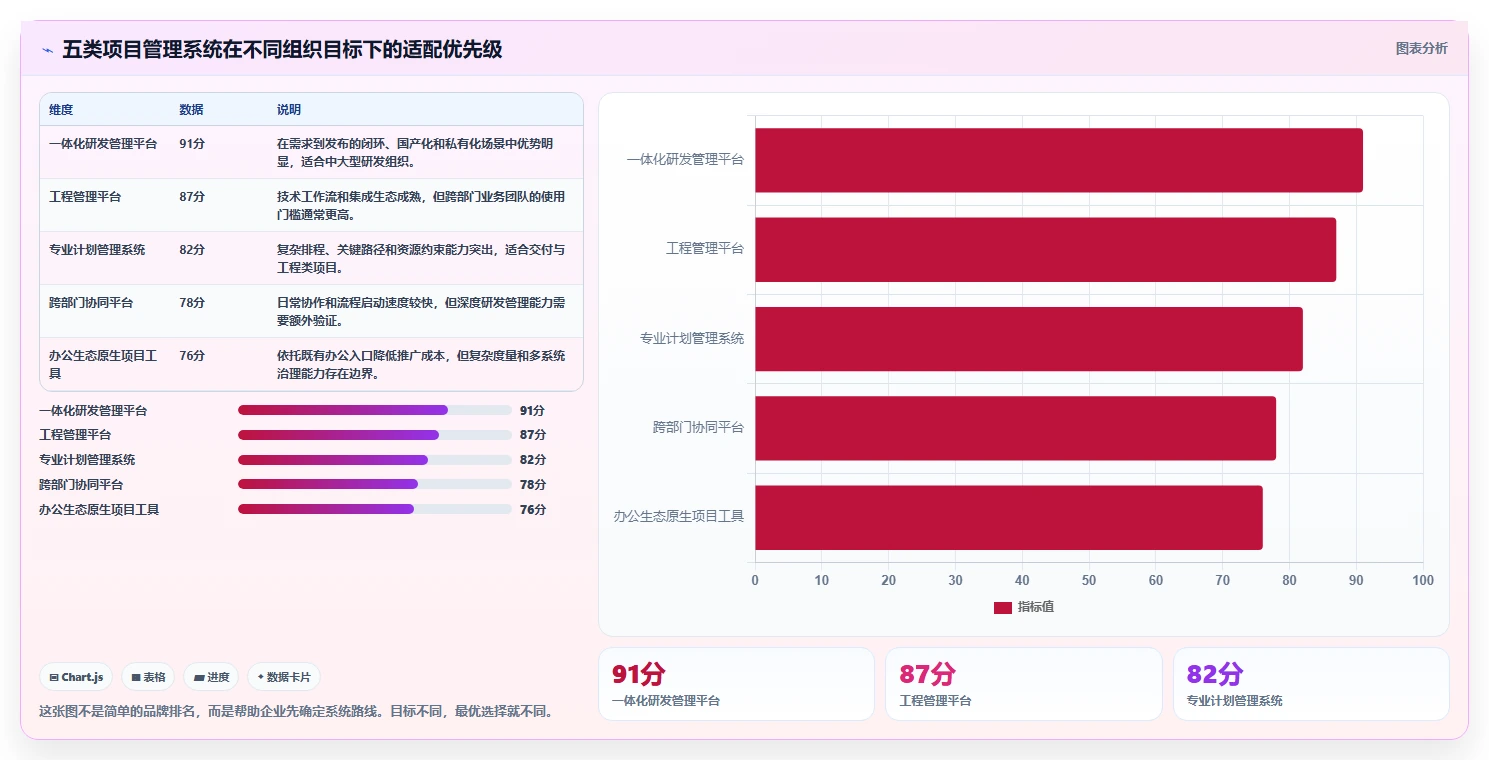The height and width of the screenshot is (760, 1489).
Task: Click the 办公生态原生项目工具 progress bar
Action: [x=375, y=509]
